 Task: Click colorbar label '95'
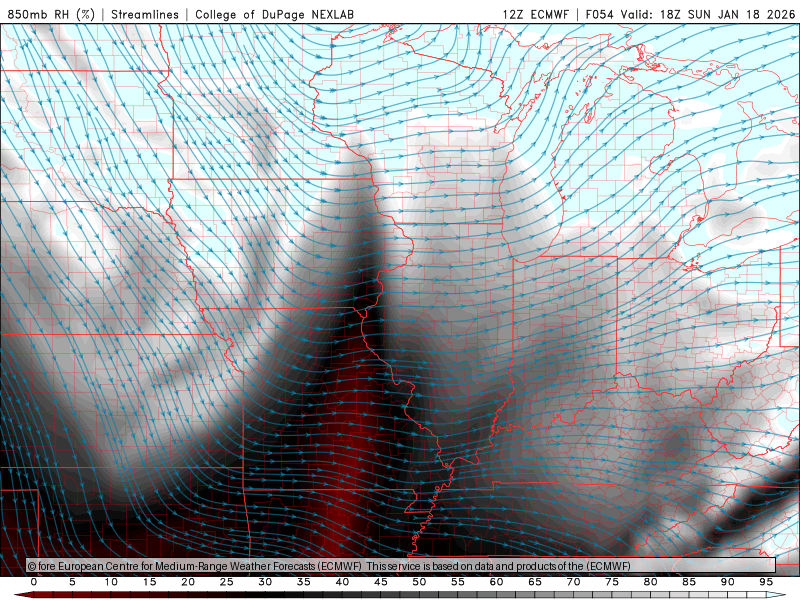(766, 582)
